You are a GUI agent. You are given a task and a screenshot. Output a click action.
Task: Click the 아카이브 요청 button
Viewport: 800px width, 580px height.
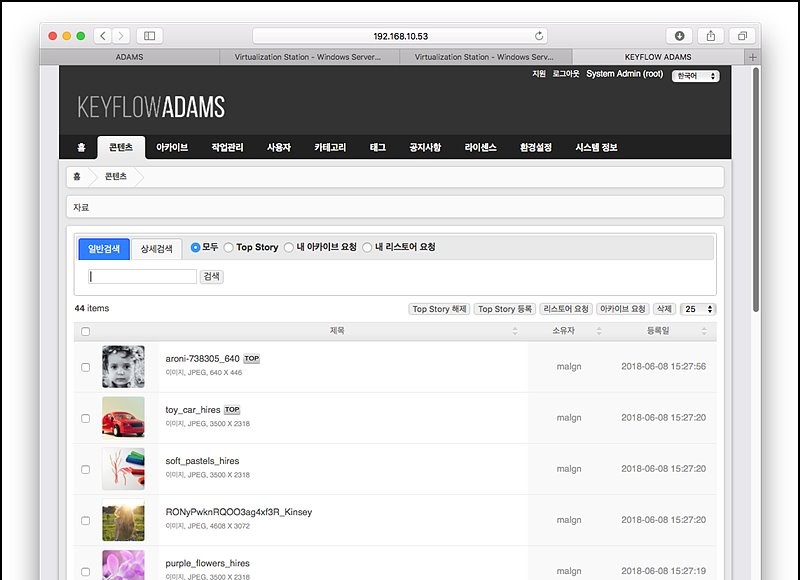click(622, 309)
